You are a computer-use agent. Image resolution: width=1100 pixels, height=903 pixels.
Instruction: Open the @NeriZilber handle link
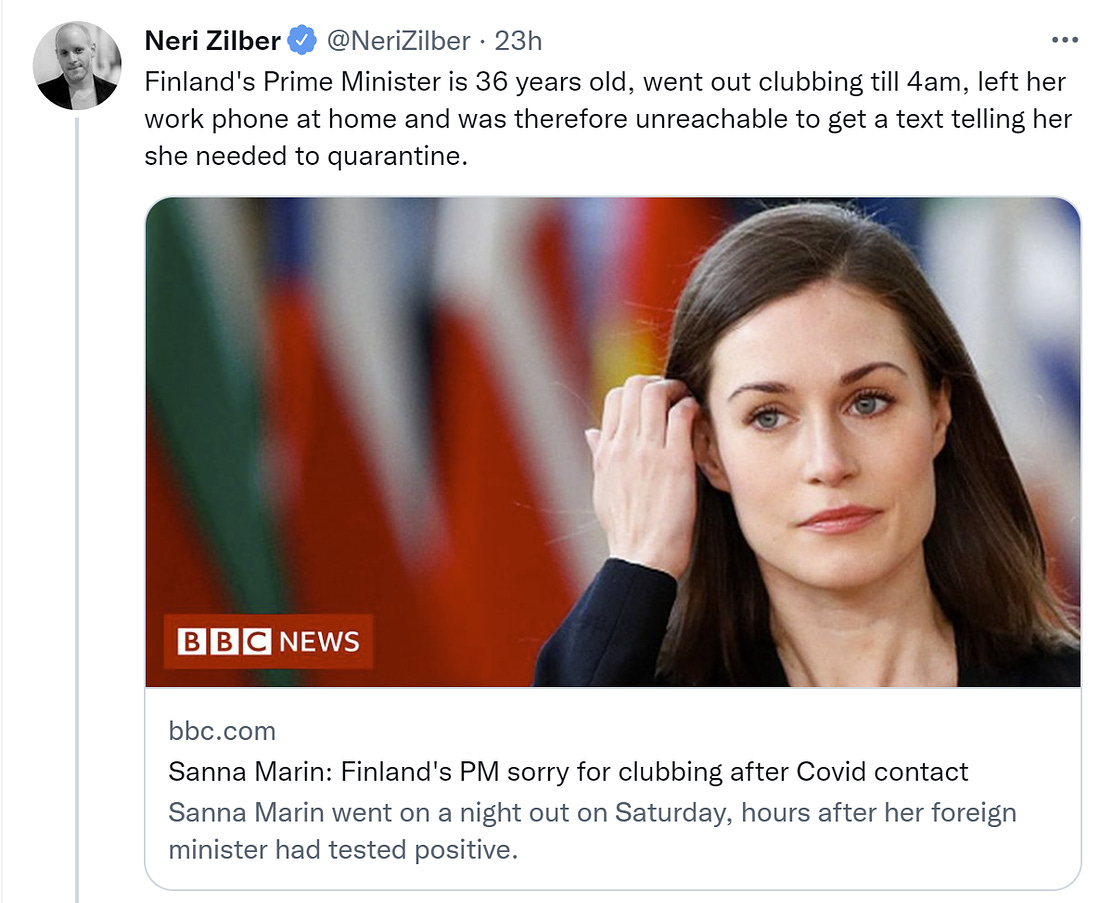click(x=398, y=41)
